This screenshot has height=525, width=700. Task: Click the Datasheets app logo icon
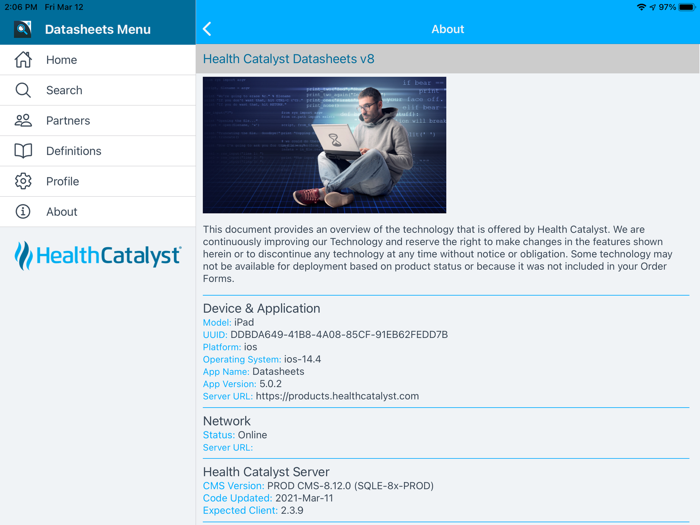pos(23,29)
